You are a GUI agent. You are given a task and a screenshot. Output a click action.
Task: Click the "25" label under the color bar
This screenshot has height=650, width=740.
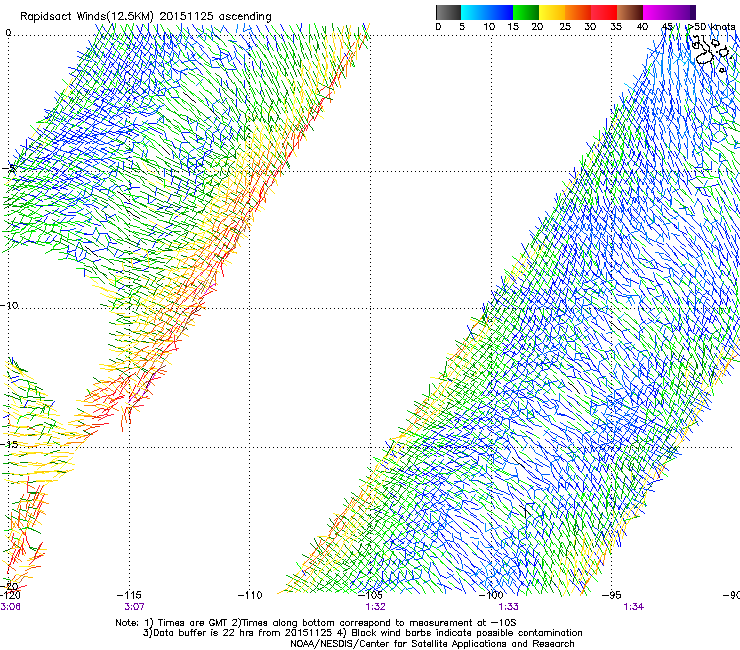[565, 27]
